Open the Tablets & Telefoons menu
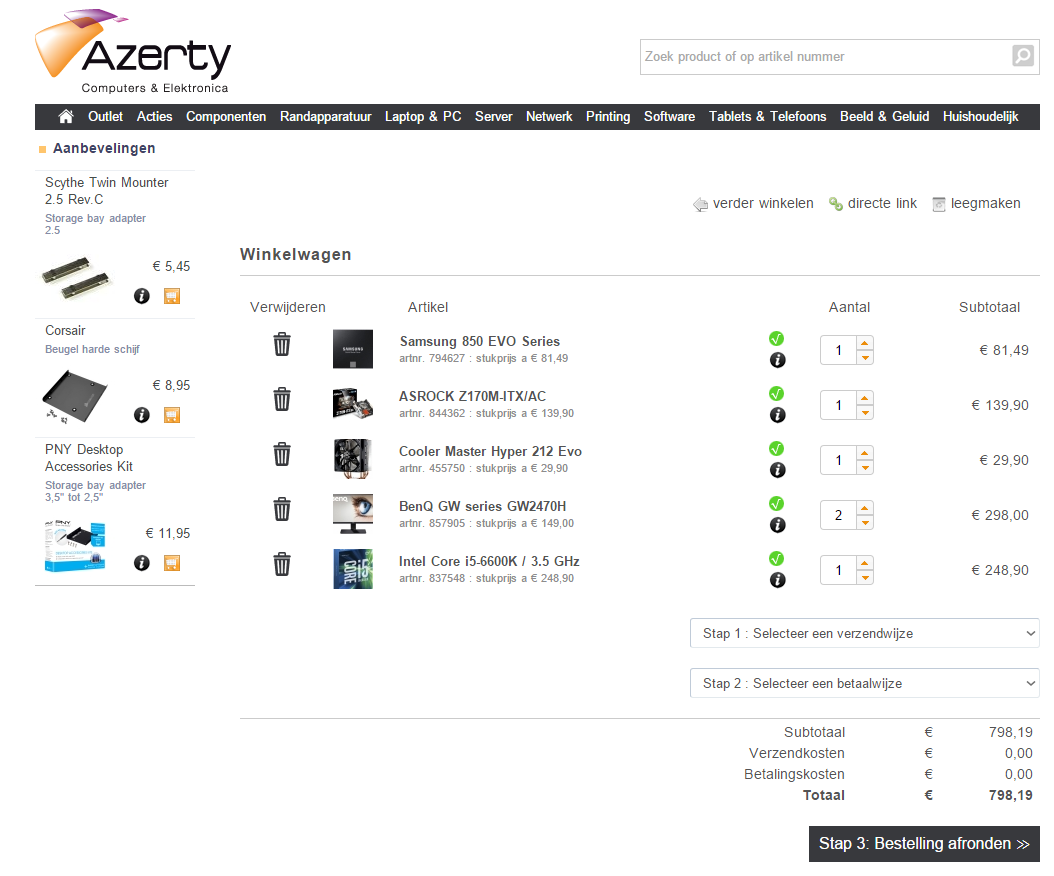Screen dimensions: 1054x876 coord(768,116)
